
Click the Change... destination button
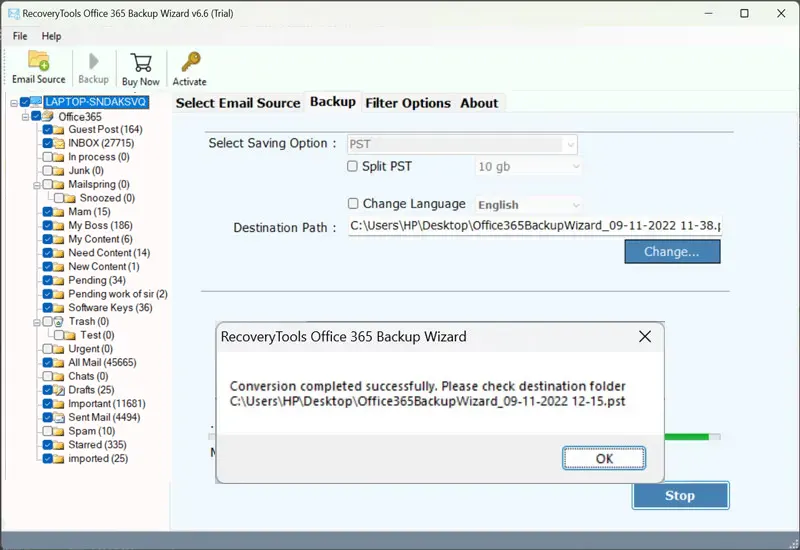(x=672, y=252)
